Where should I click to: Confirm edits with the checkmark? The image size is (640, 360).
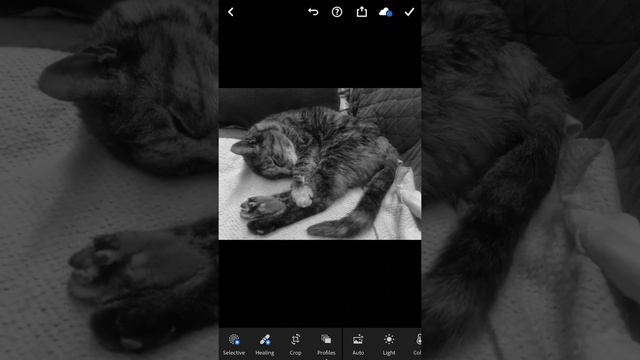tap(409, 12)
